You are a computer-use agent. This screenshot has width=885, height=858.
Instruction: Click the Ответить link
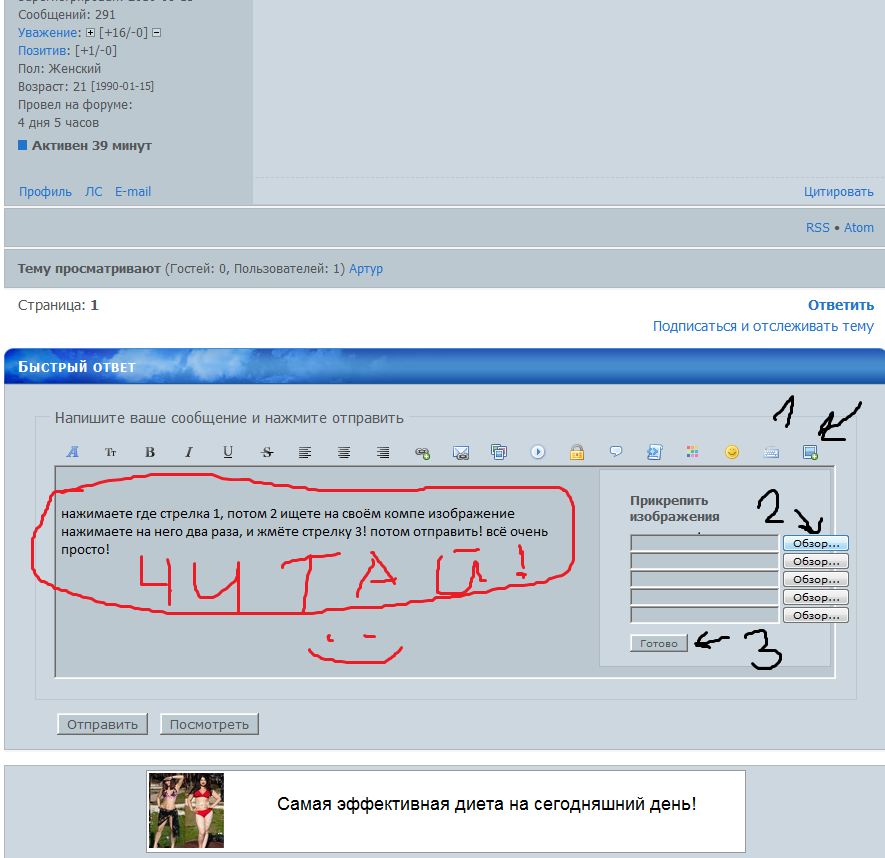pyautogui.click(x=841, y=305)
